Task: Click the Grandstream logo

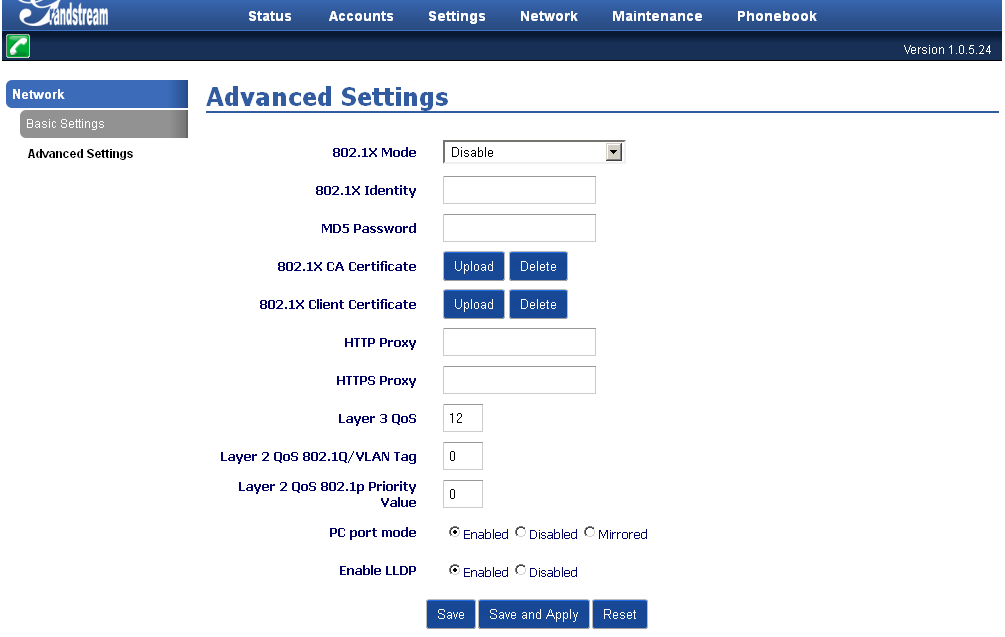Action: (62, 14)
